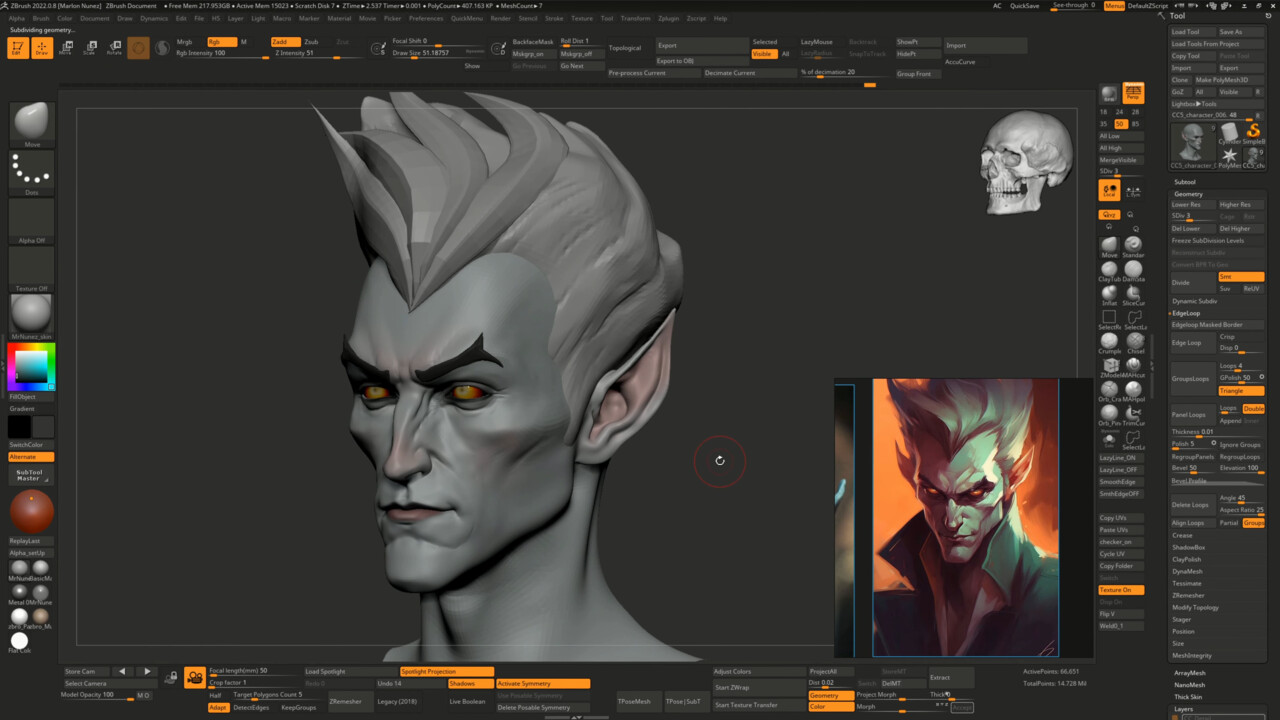Open the current brush thumbnail labeled Move
The image size is (1280, 720).
(x=32, y=124)
